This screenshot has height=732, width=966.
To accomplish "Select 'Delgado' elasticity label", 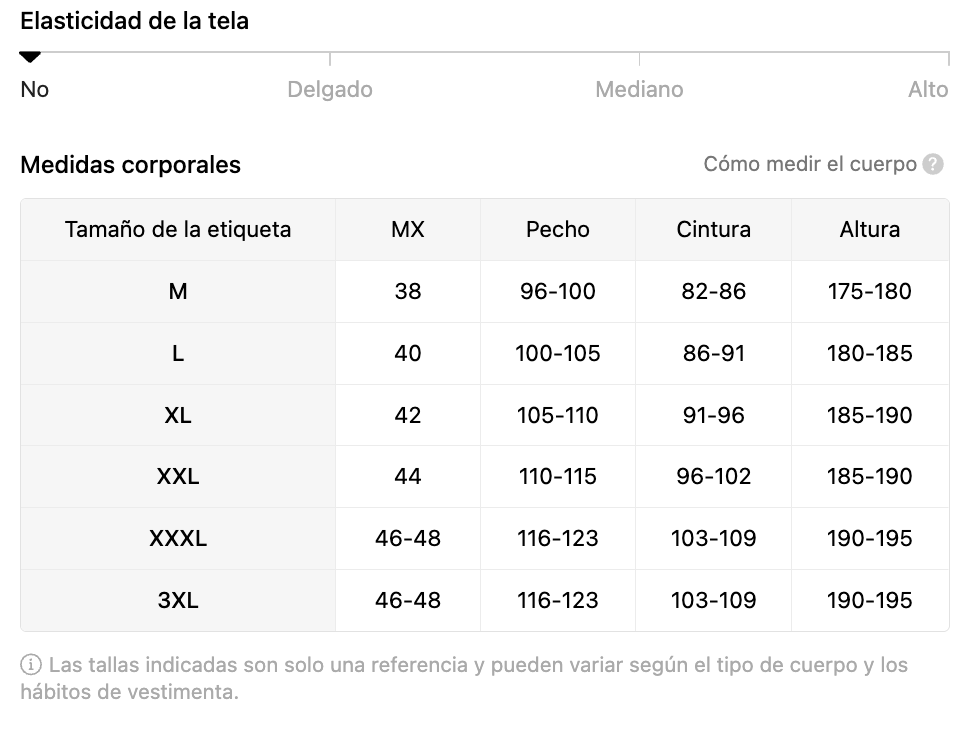I will tap(330, 90).
